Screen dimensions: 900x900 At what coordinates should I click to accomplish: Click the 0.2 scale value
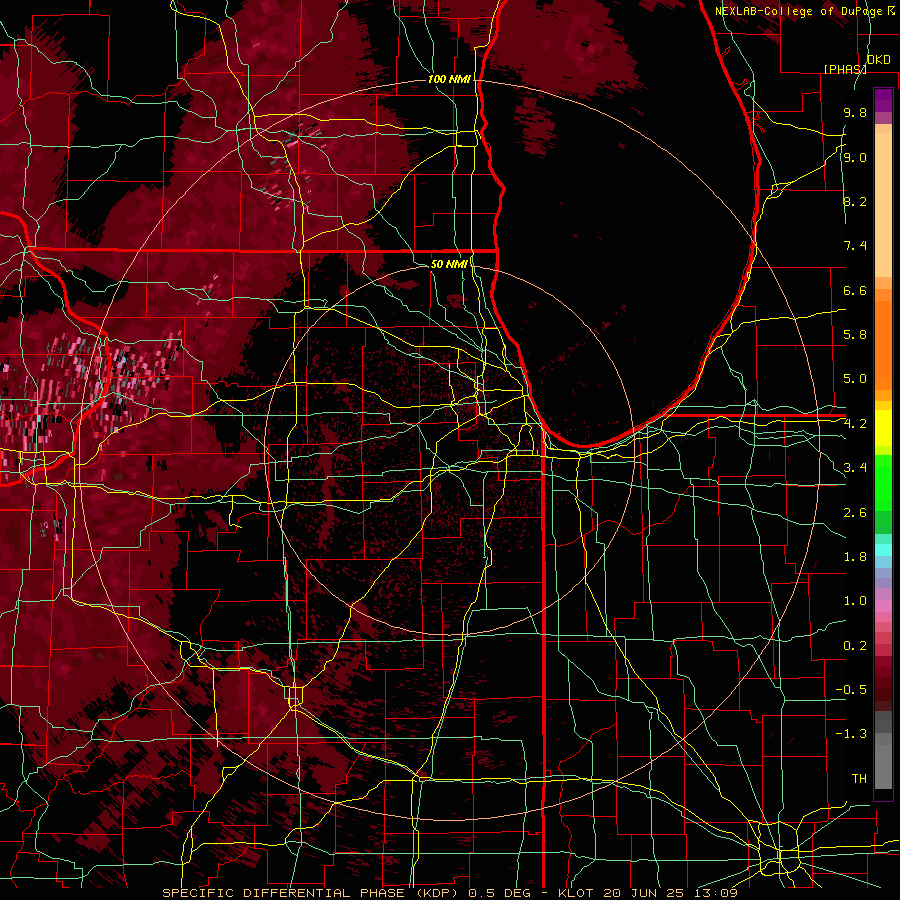pyautogui.click(x=855, y=646)
